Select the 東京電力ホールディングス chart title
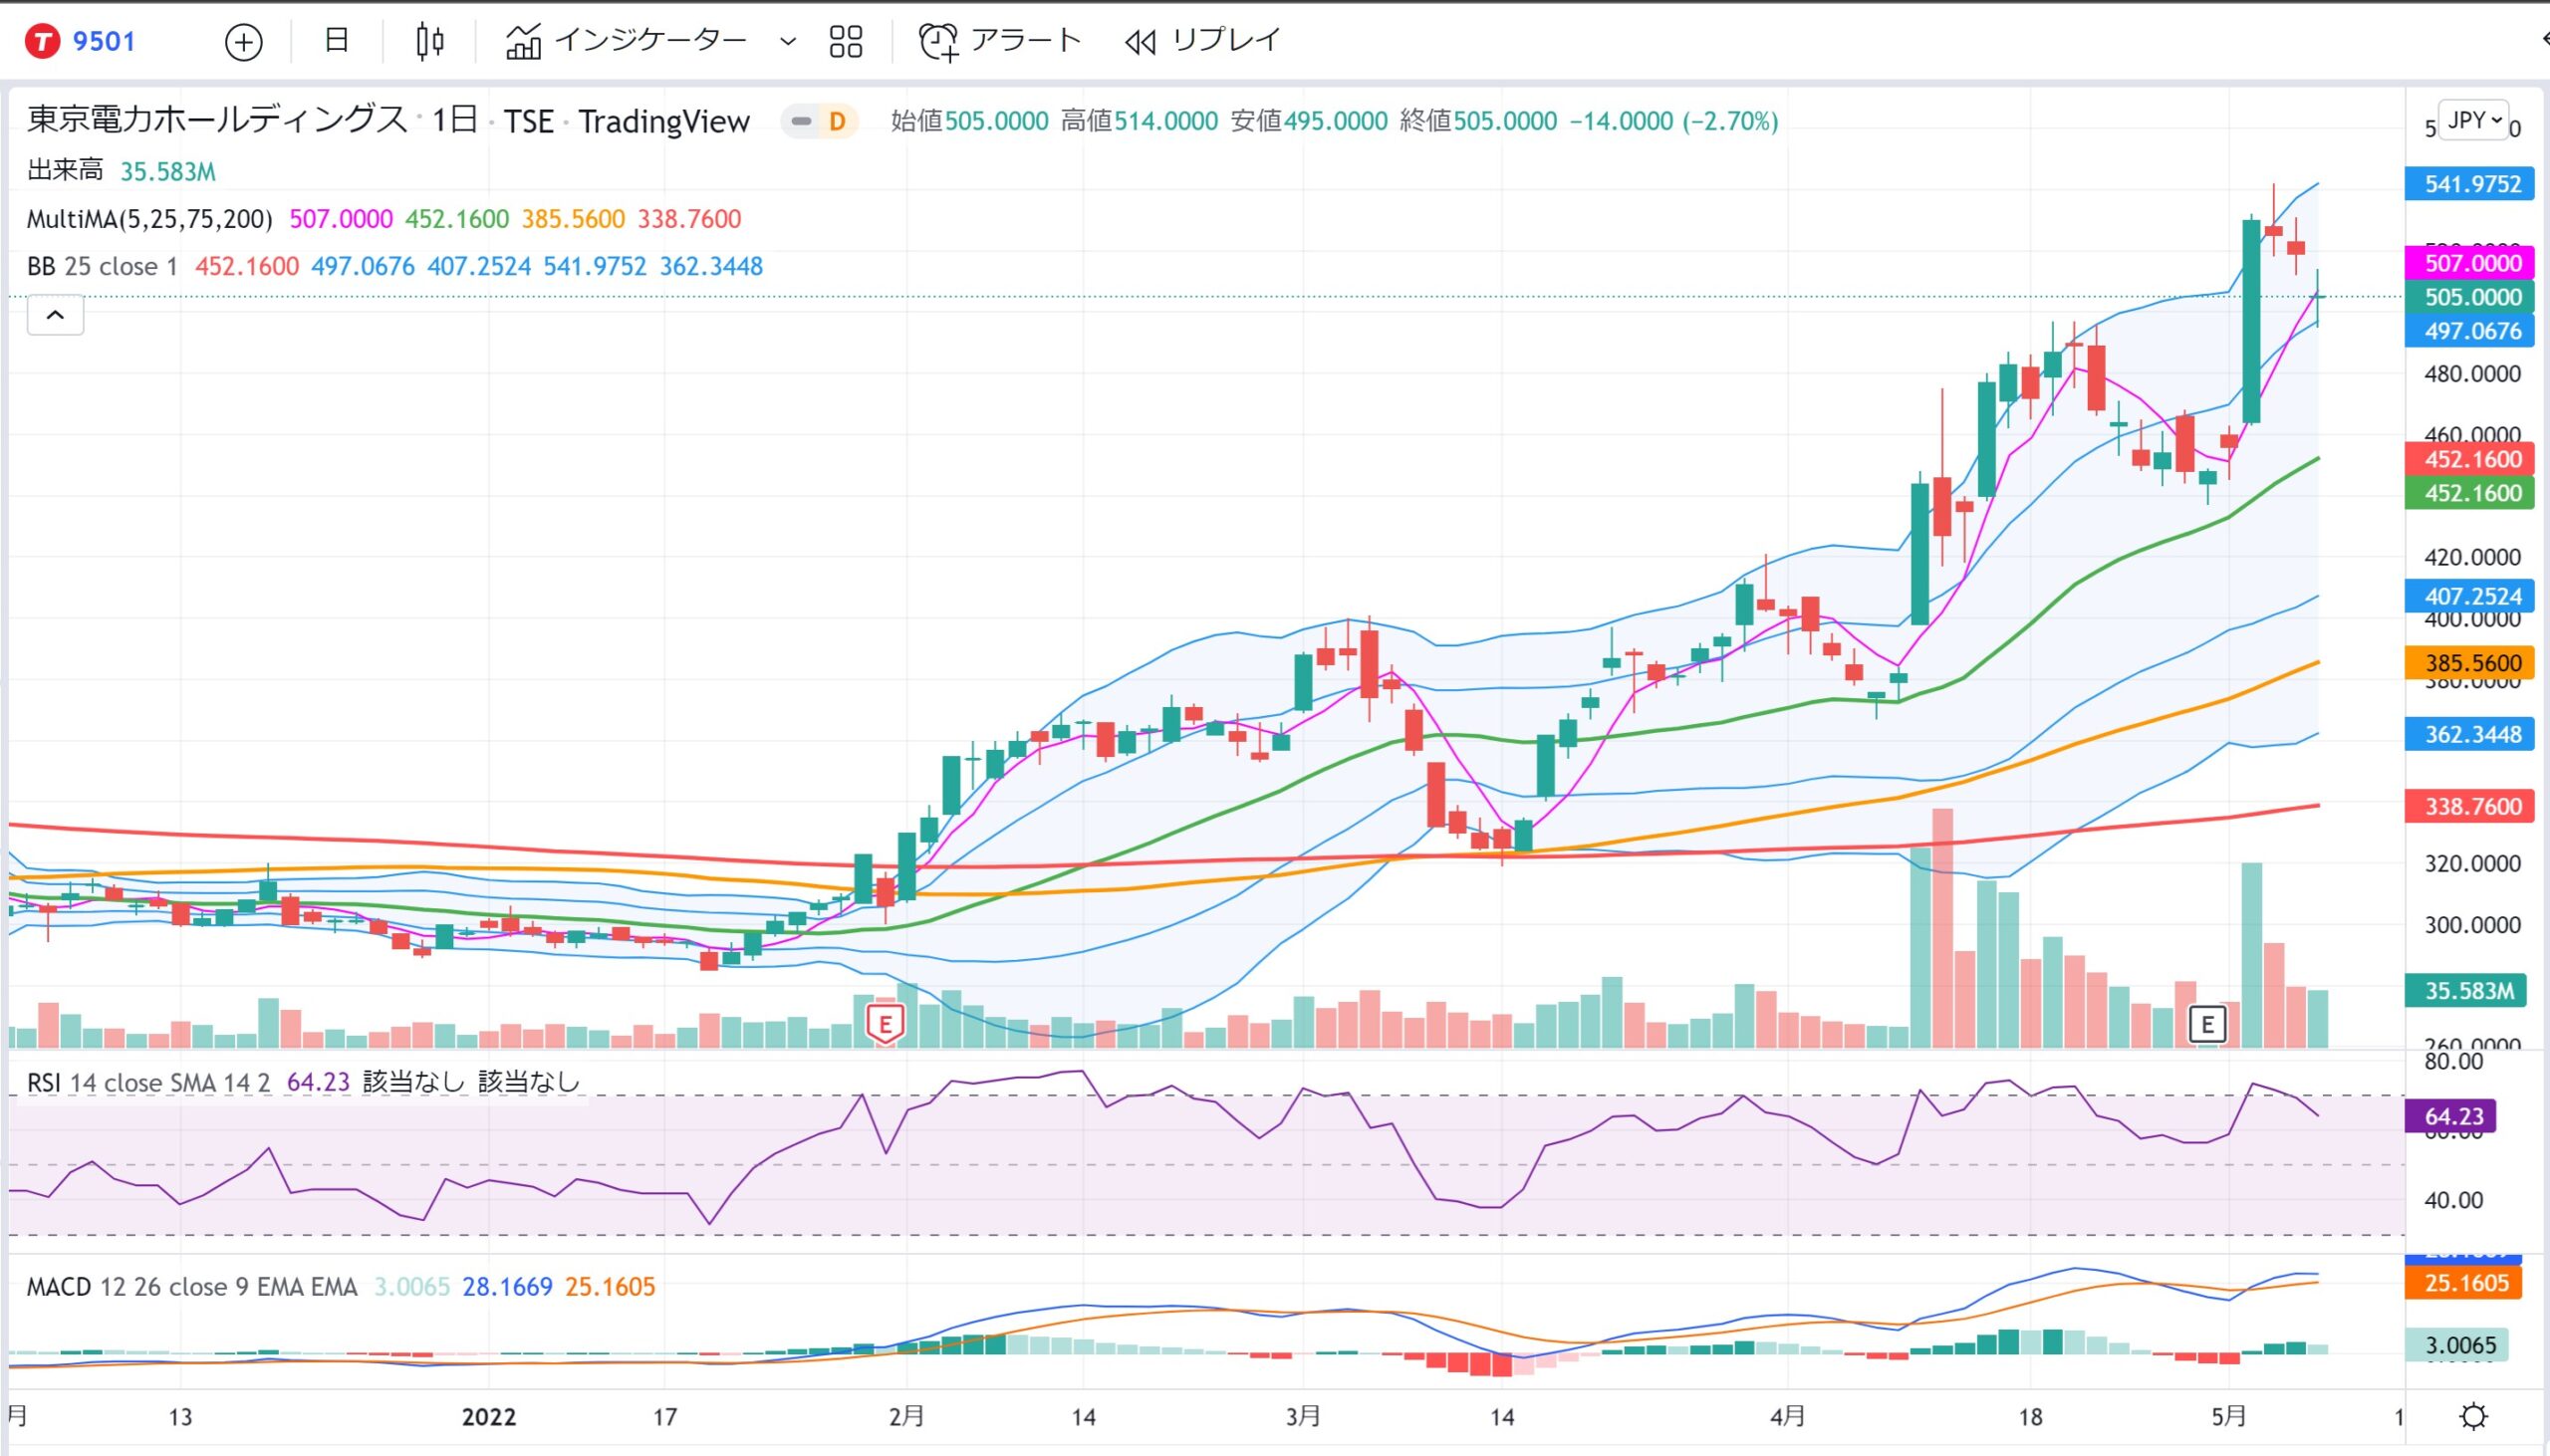This screenshot has width=2550, height=1456. (x=217, y=120)
